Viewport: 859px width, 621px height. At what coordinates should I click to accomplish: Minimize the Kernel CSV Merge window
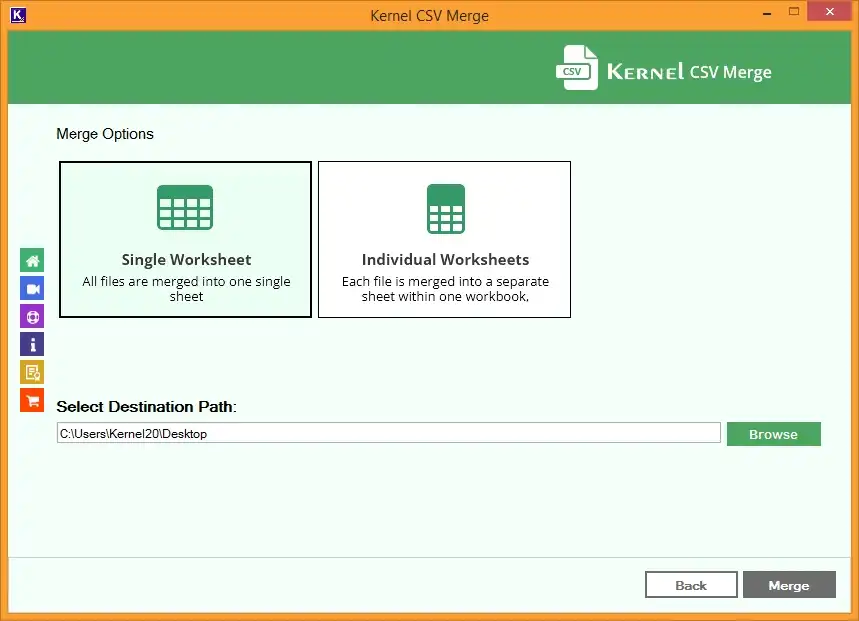[767, 12]
